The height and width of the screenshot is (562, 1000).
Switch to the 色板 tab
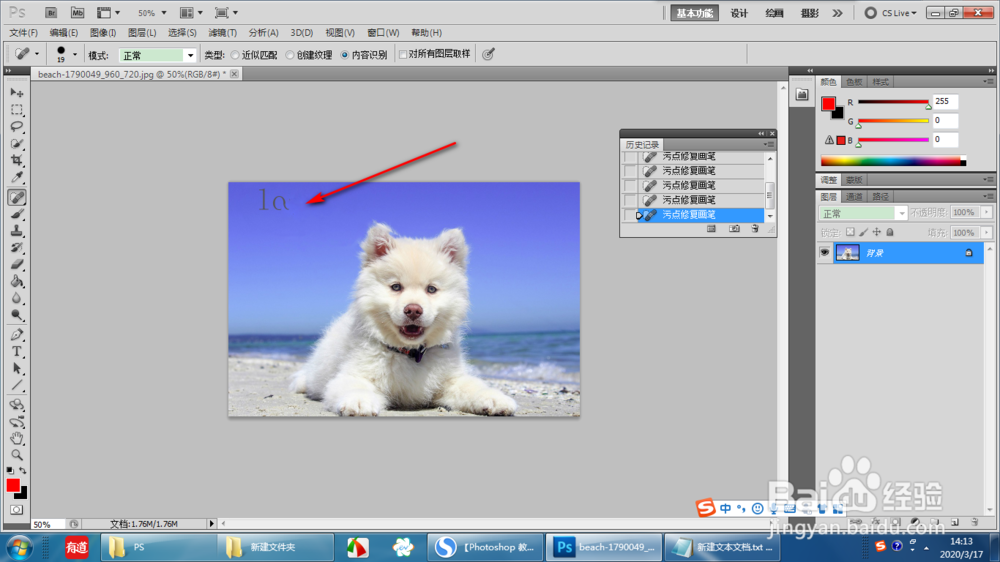pos(854,82)
